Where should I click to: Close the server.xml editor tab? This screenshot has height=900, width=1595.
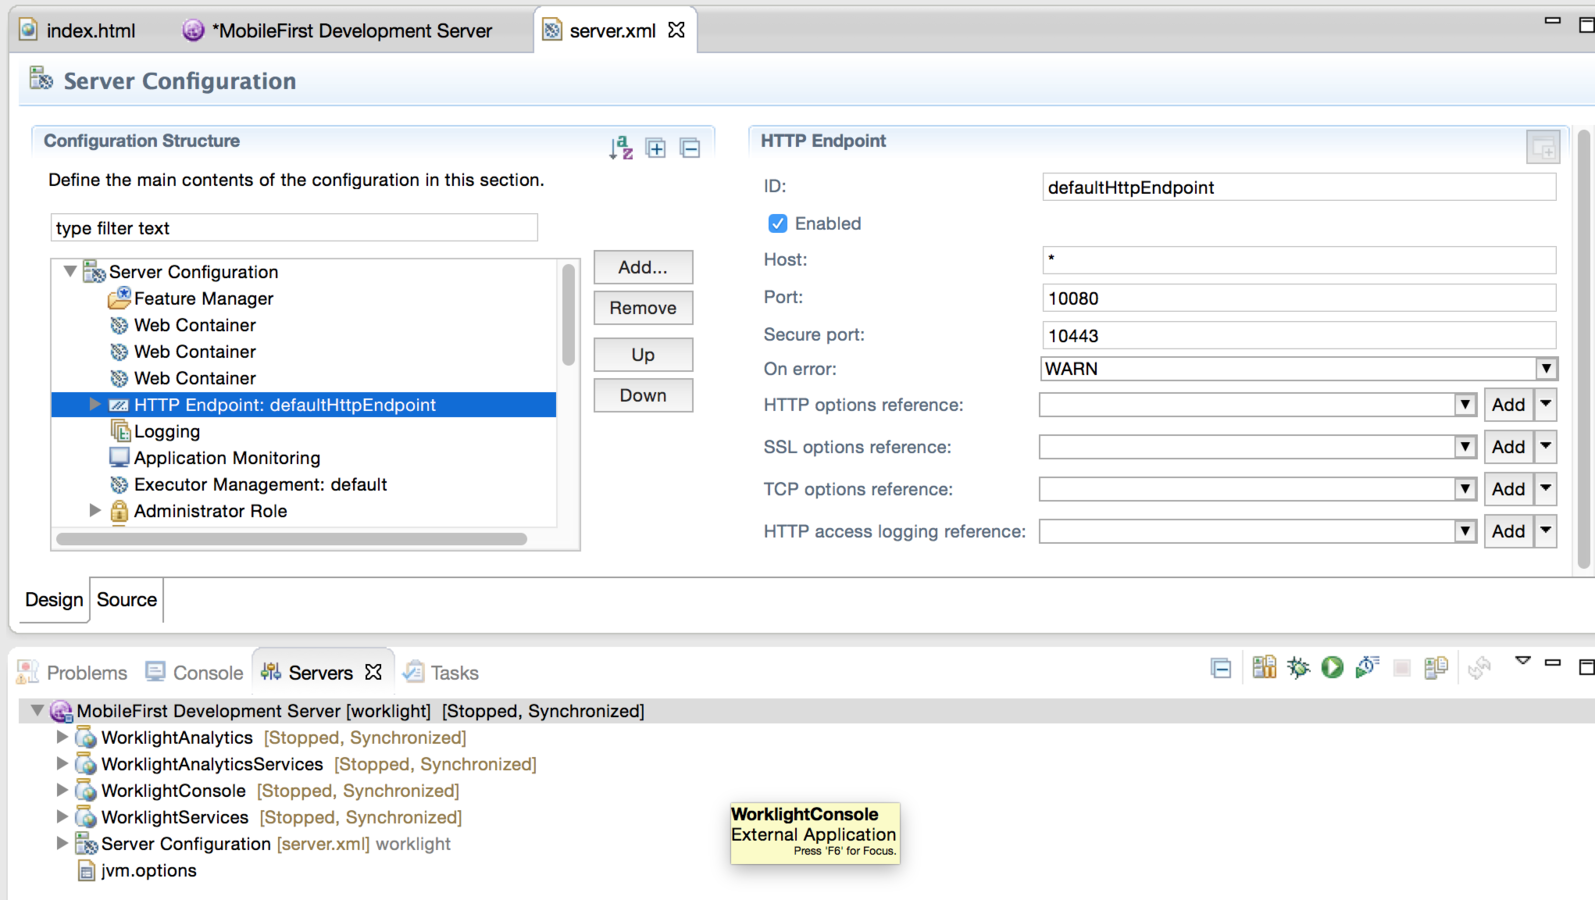coord(677,30)
